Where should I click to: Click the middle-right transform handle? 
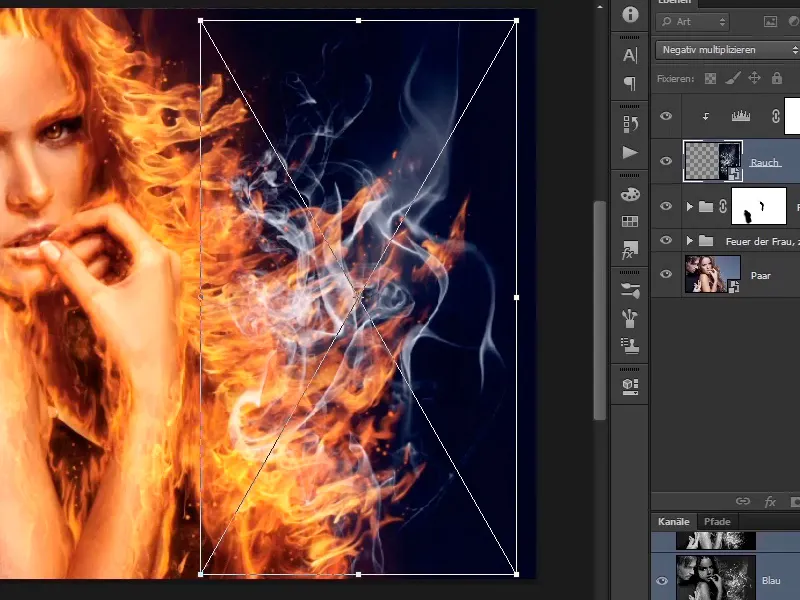516,297
